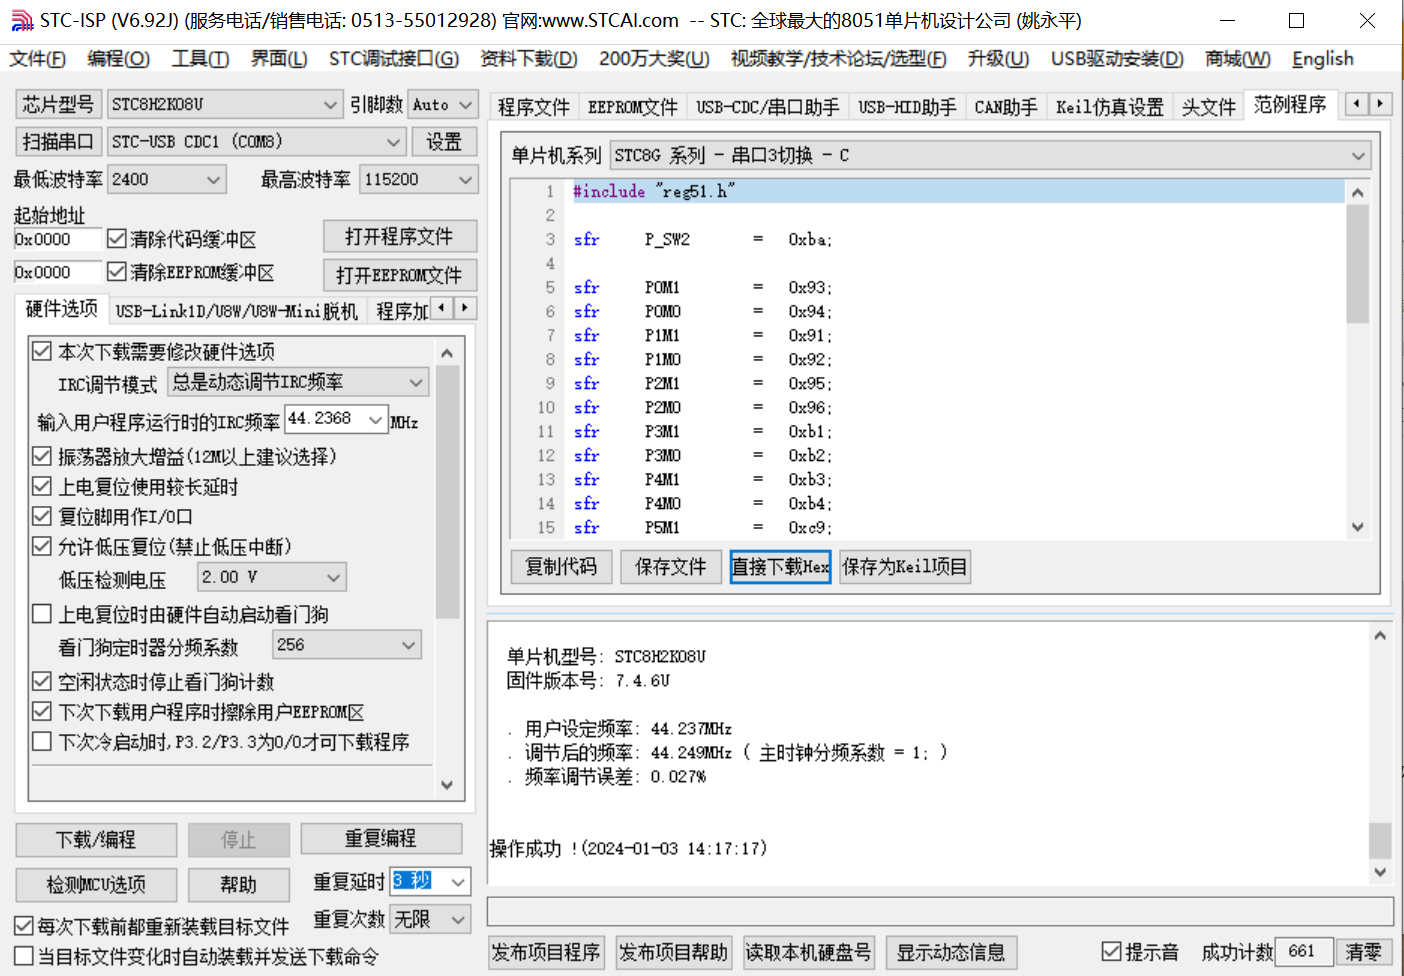Click the STC-ISP app icon in title bar
Image resolution: width=1404 pixels, height=976 pixels.
[21, 20]
